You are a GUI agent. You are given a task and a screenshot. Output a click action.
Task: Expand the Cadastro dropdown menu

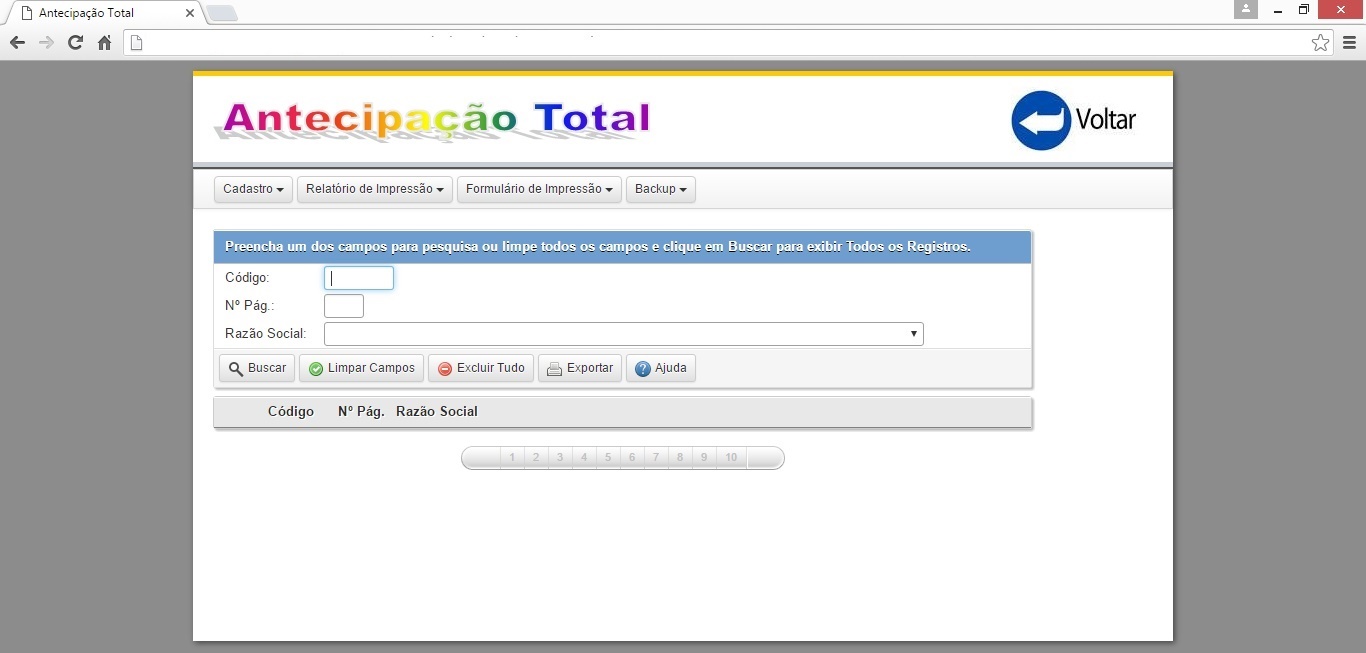[x=254, y=189]
